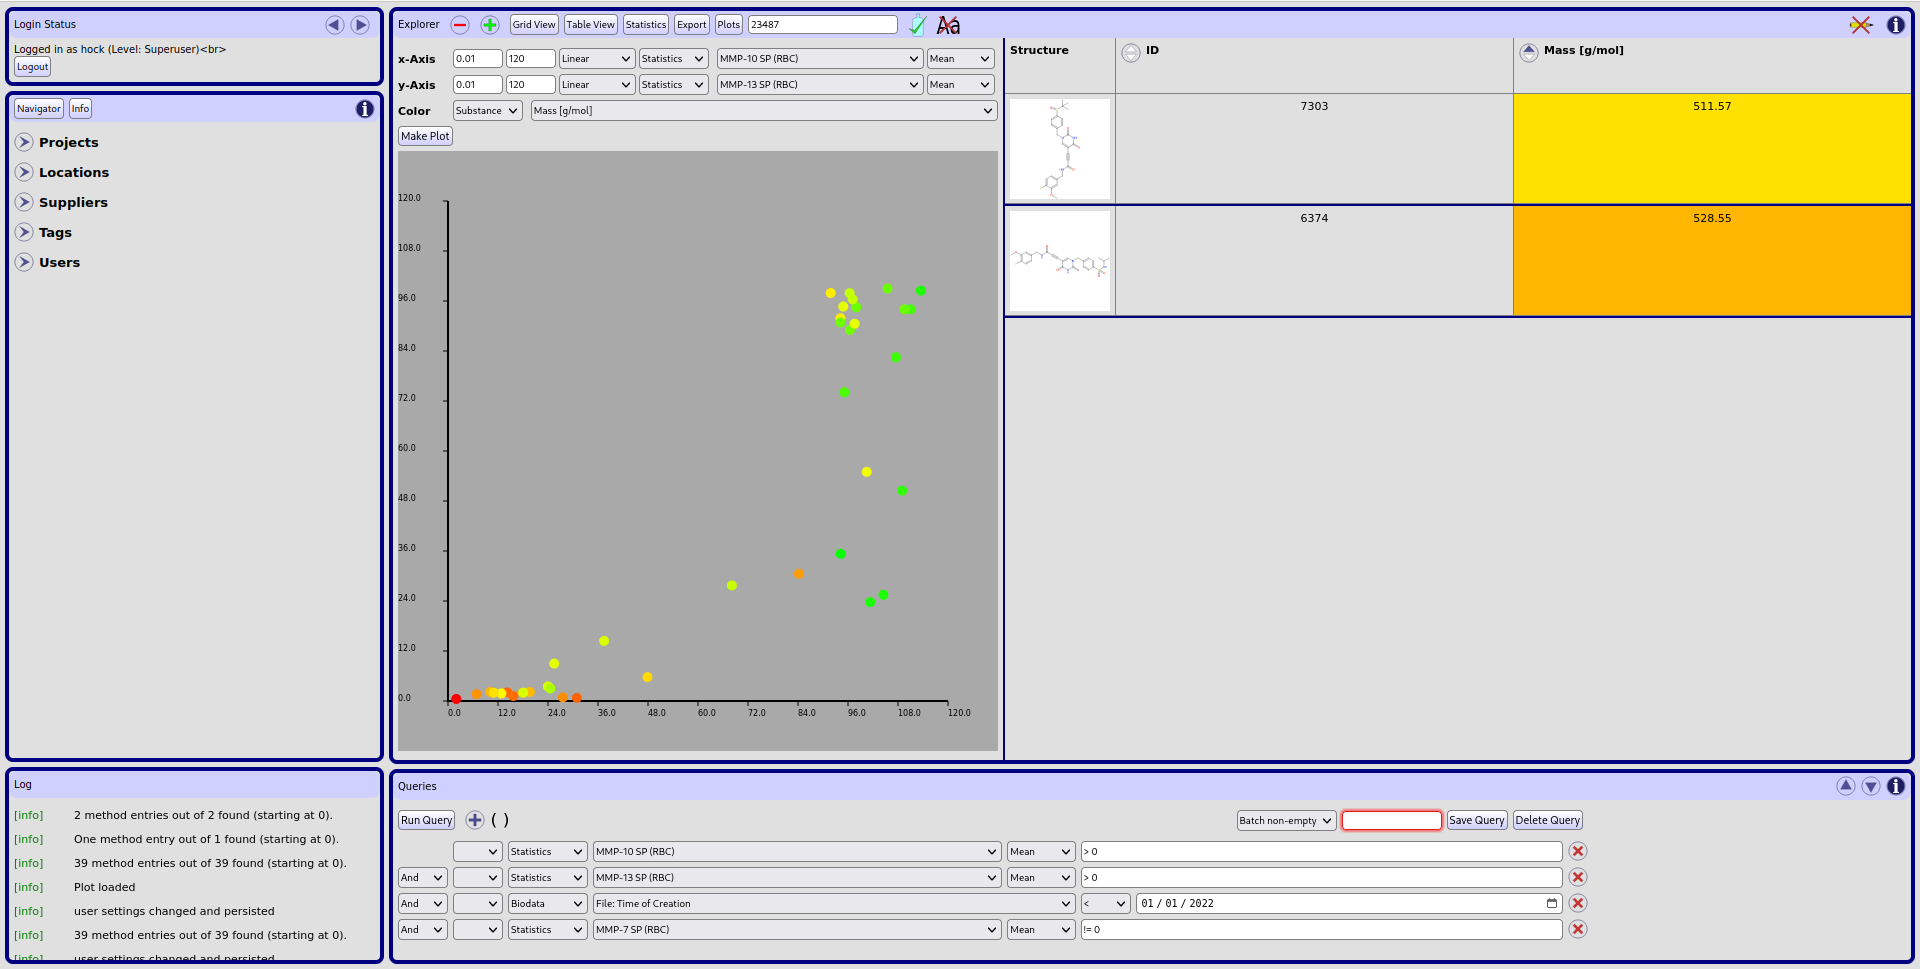Click yellow mass cell 511.57
The height and width of the screenshot is (969, 1920).
[x=1712, y=149]
